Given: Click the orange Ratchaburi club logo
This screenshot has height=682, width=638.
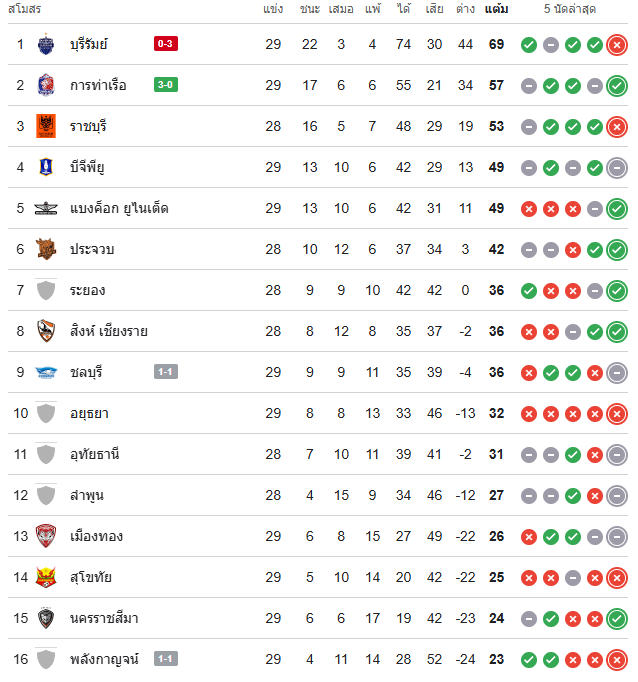Looking at the screenshot, I should (x=46, y=126).
